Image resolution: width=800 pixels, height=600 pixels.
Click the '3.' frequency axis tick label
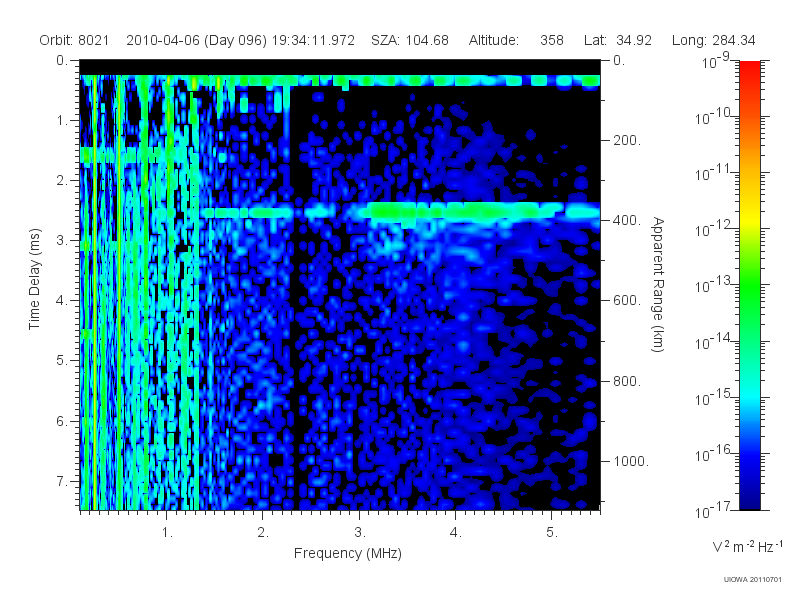point(360,533)
